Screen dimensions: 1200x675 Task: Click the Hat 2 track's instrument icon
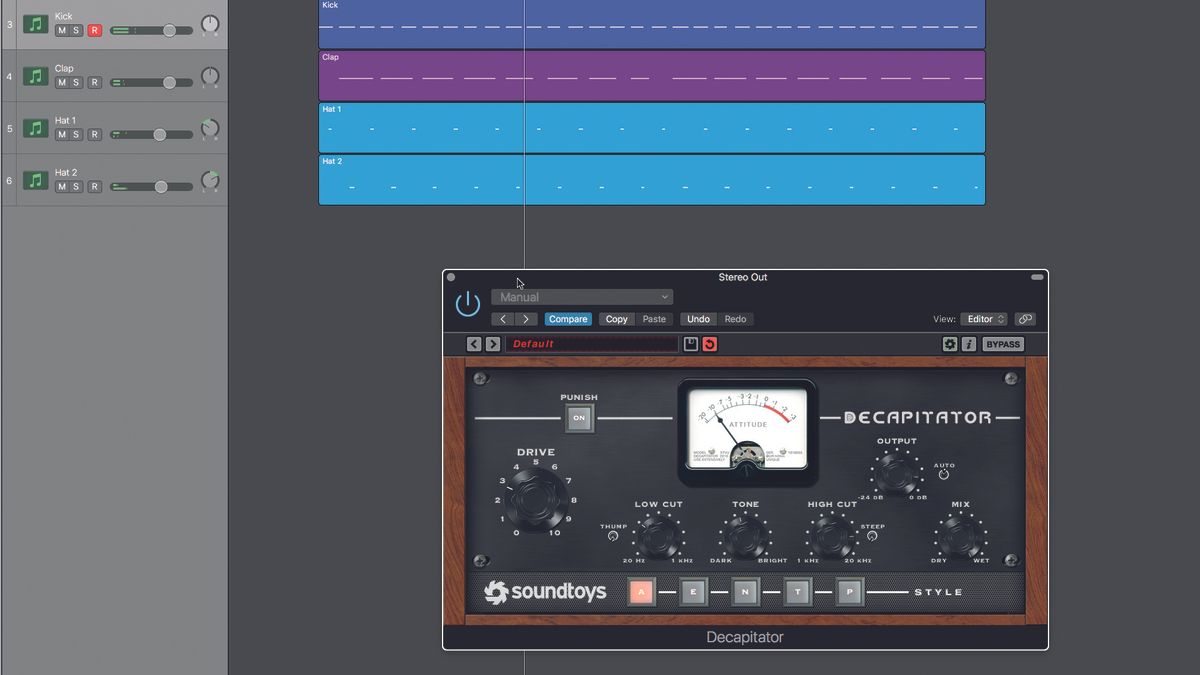(36, 180)
